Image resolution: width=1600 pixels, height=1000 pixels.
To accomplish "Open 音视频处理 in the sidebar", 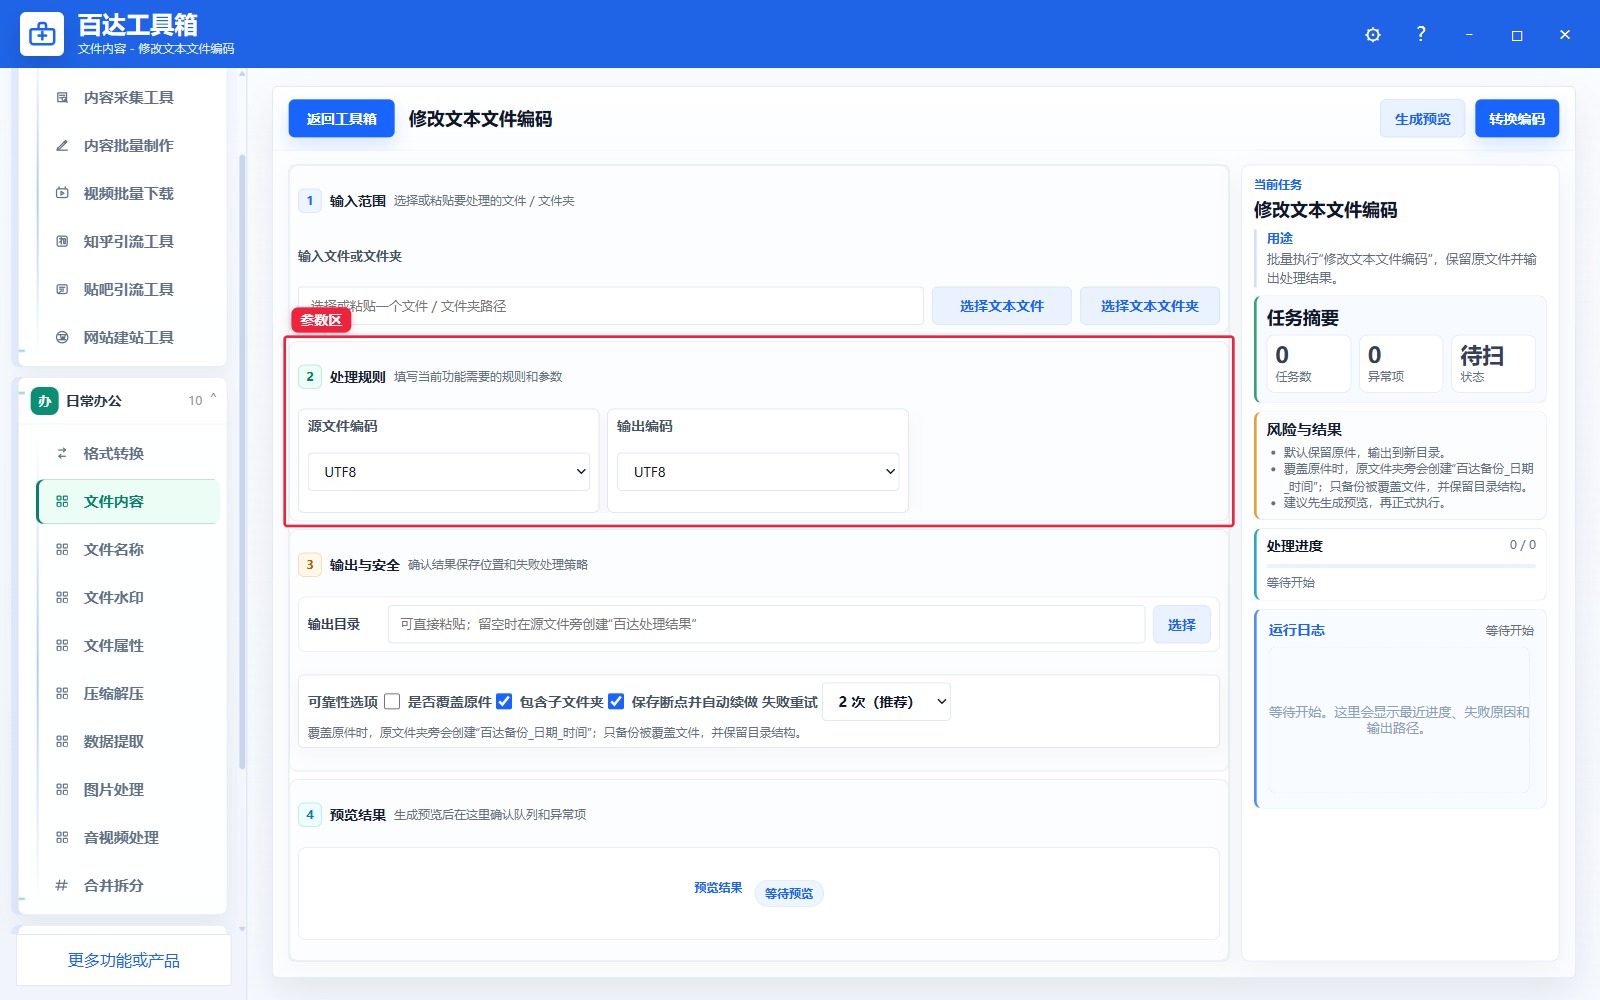I will tap(128, 838).
